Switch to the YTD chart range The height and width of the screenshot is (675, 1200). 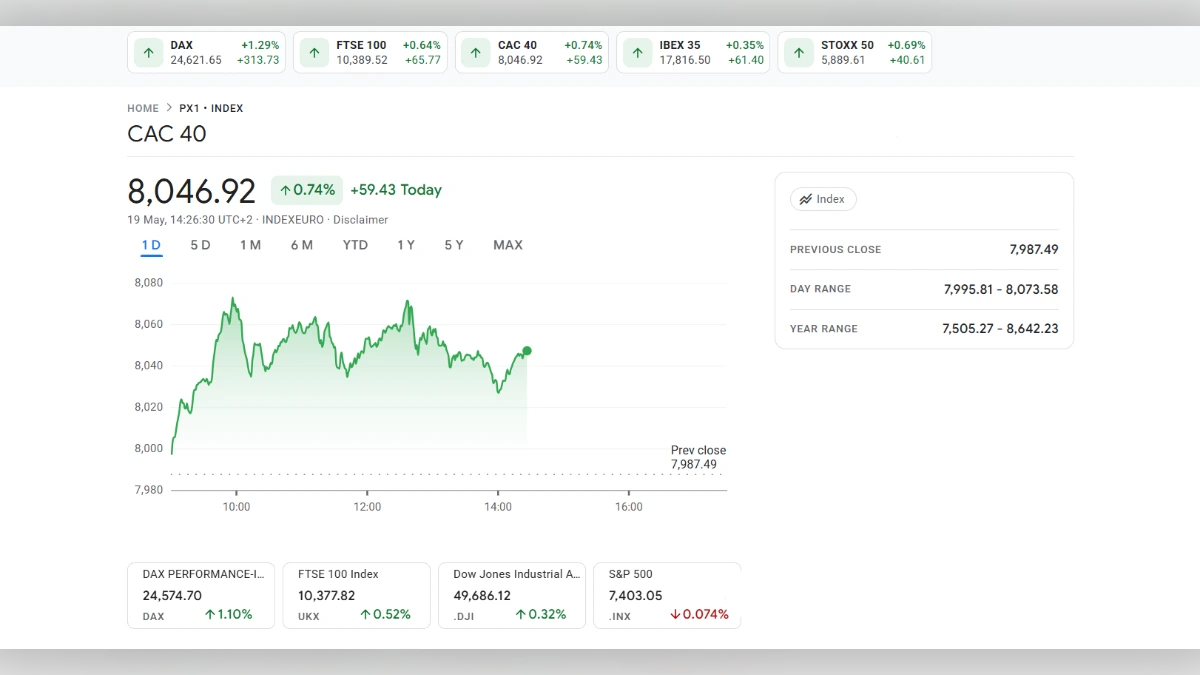[x=355, y=245]
